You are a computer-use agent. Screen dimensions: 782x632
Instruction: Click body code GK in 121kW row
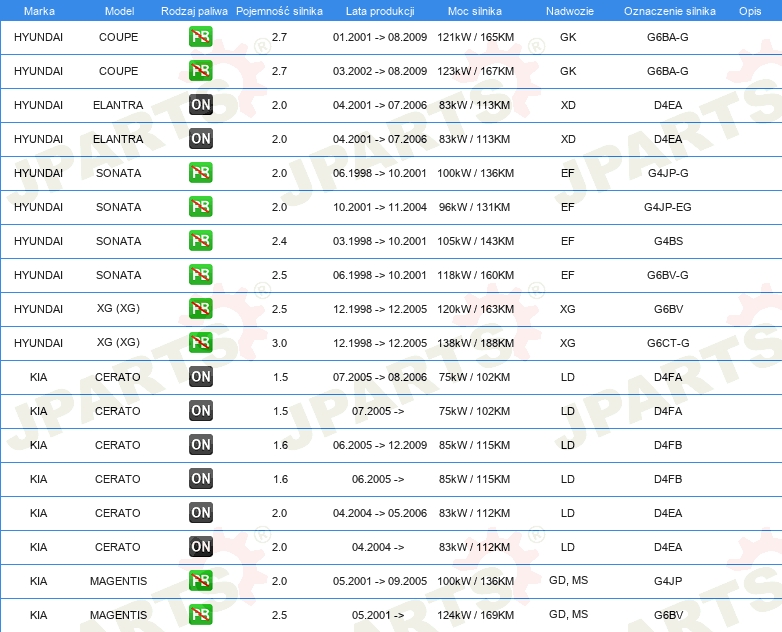pos(568,37)
